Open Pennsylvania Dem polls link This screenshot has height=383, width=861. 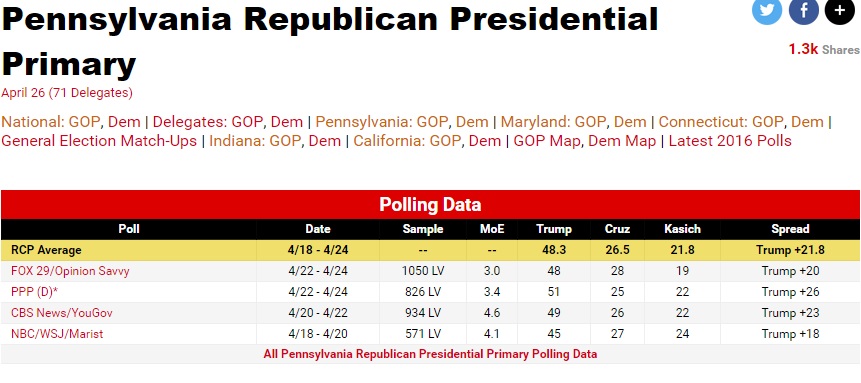473,121
